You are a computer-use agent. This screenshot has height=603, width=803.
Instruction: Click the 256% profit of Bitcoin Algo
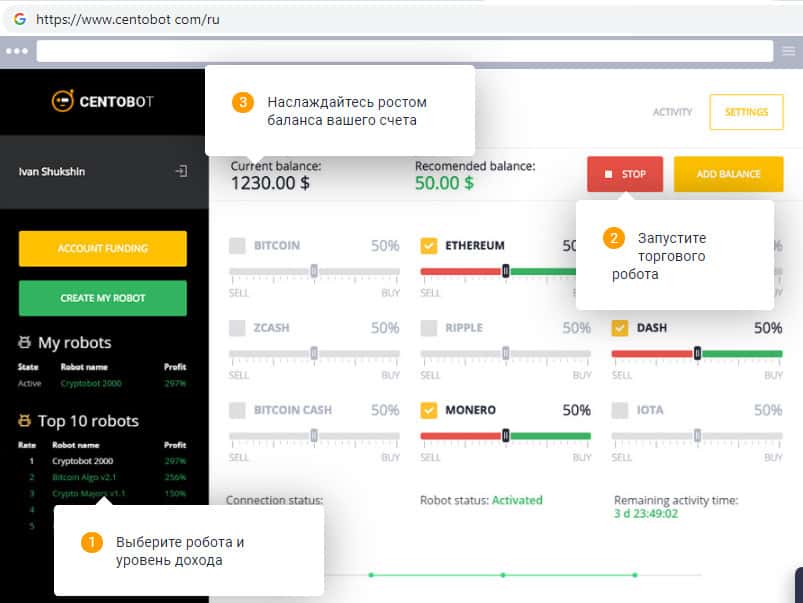point(175,477)
